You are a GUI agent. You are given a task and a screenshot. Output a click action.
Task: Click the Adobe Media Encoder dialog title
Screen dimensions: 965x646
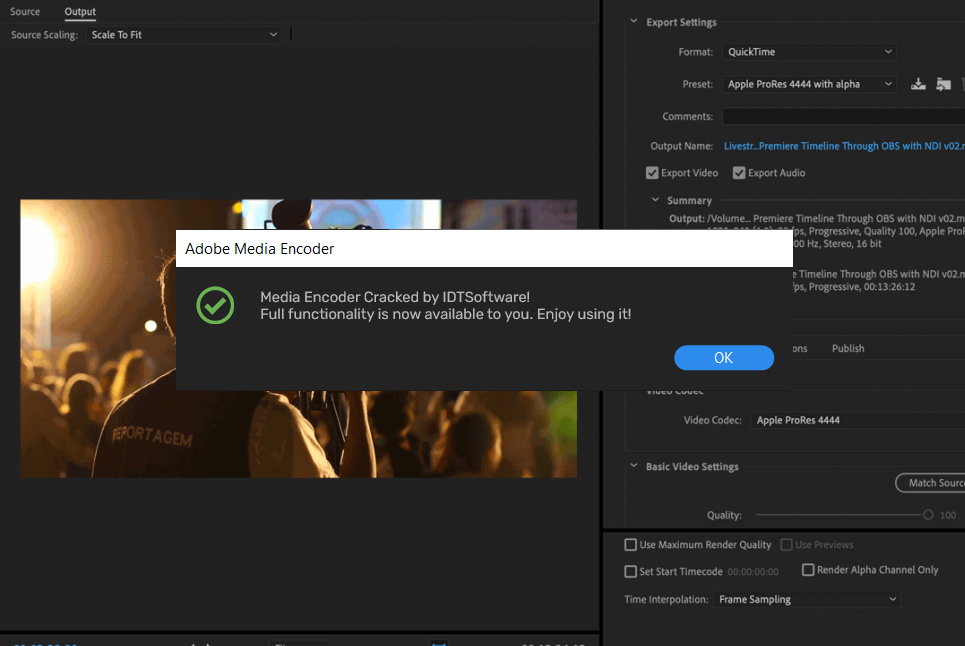coord(260,249)
